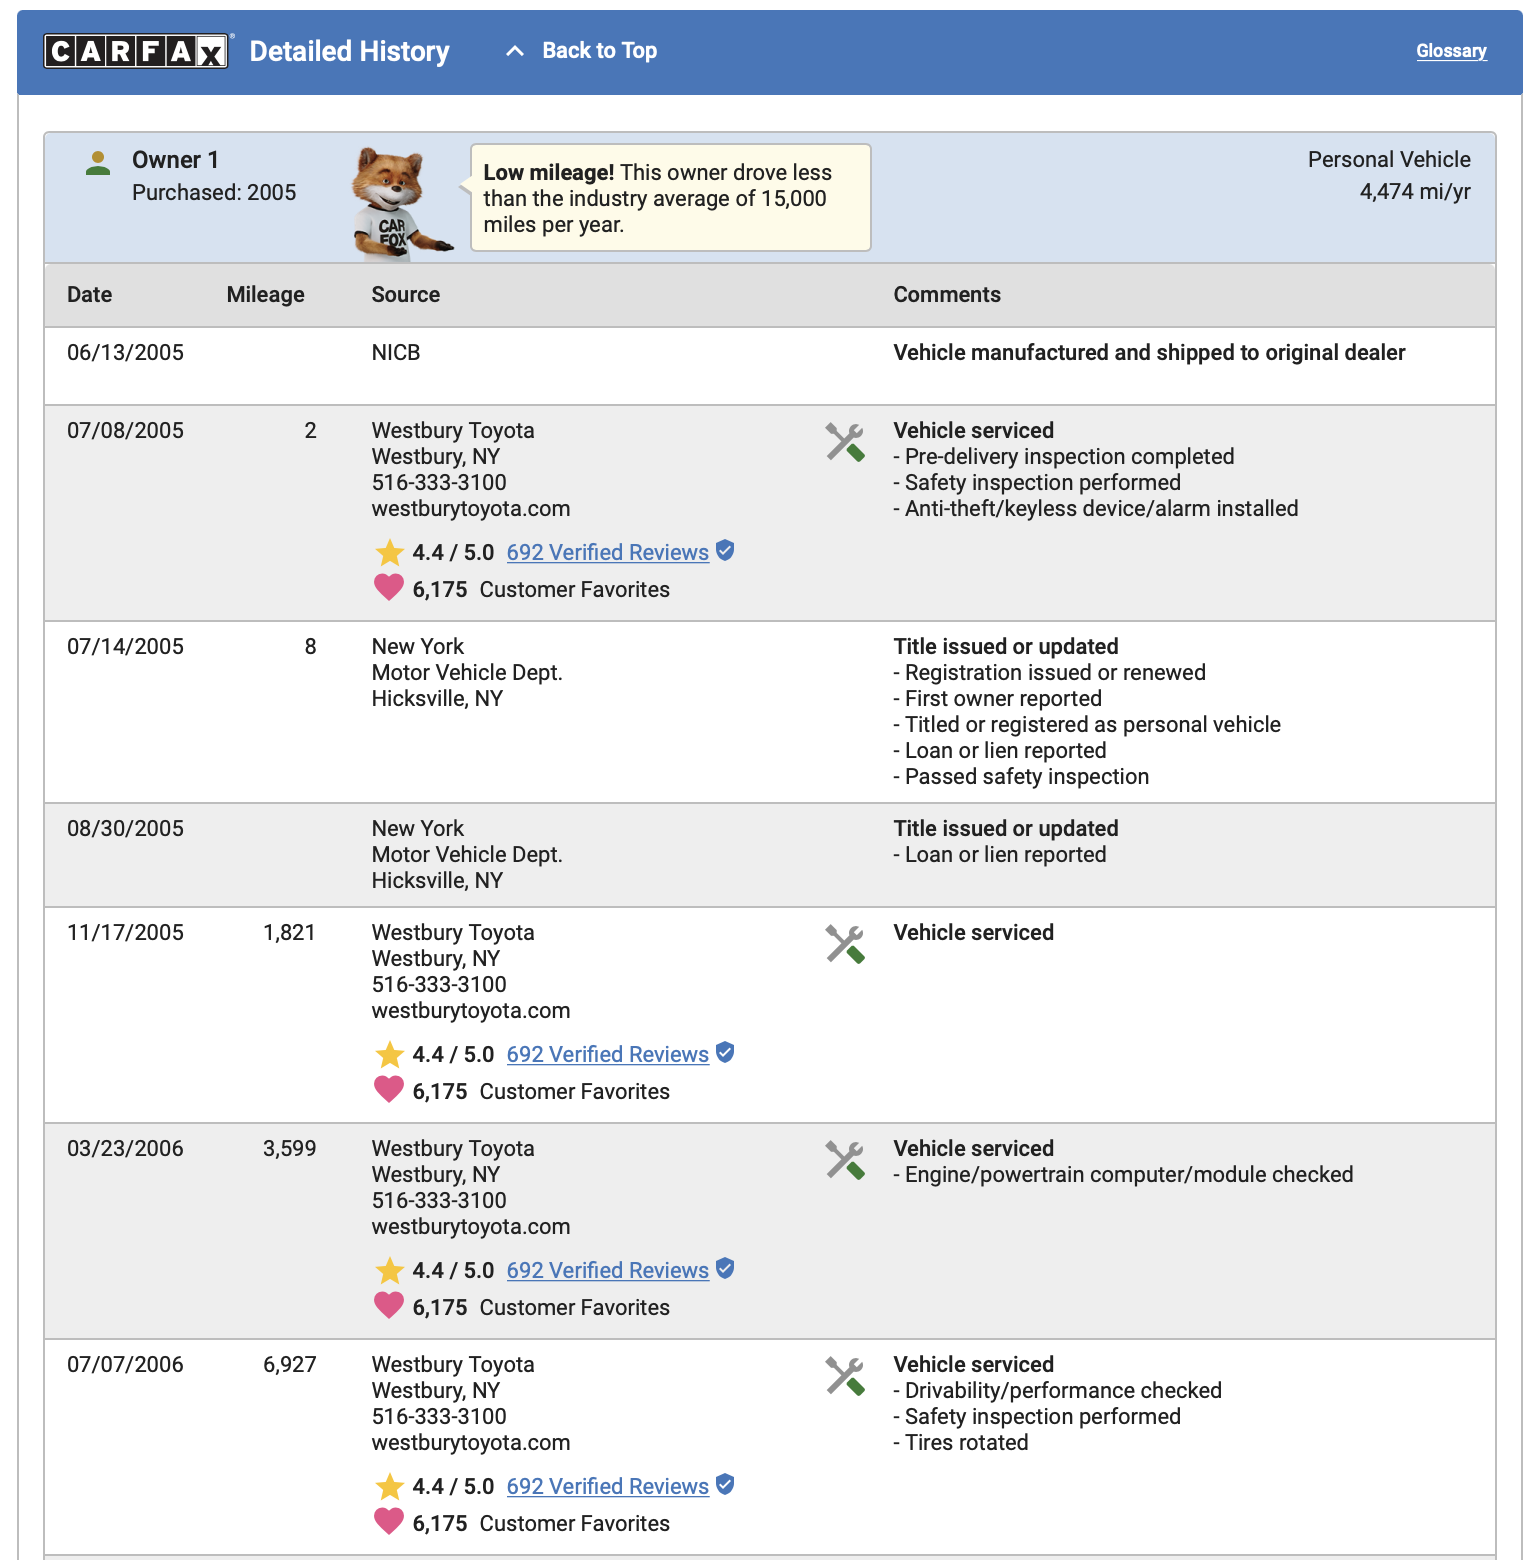
Task: Click the service wrench icon for 11/17/2005
Action: click(x=845, y=944)
